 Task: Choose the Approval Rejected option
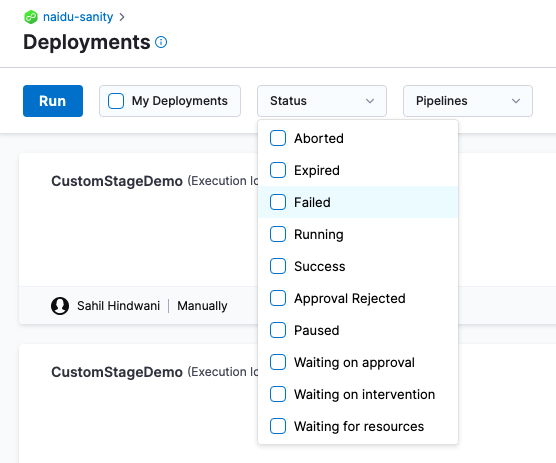tap(358, 298)
